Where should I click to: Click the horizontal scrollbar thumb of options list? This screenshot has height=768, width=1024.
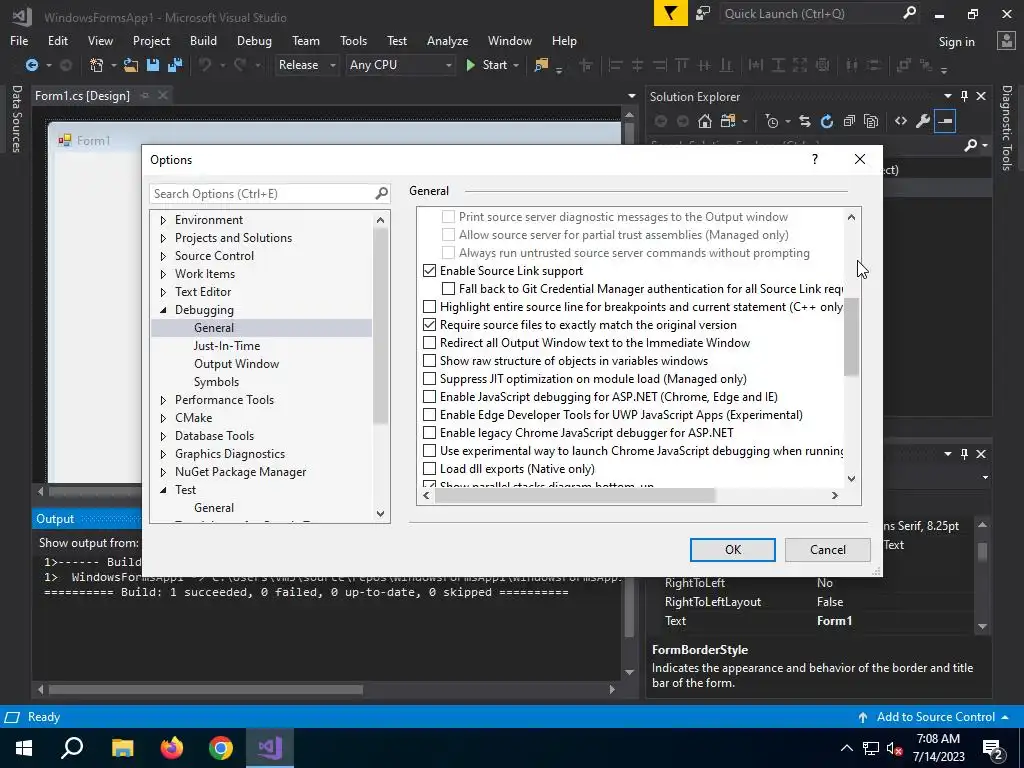click(x=575, y=496)
